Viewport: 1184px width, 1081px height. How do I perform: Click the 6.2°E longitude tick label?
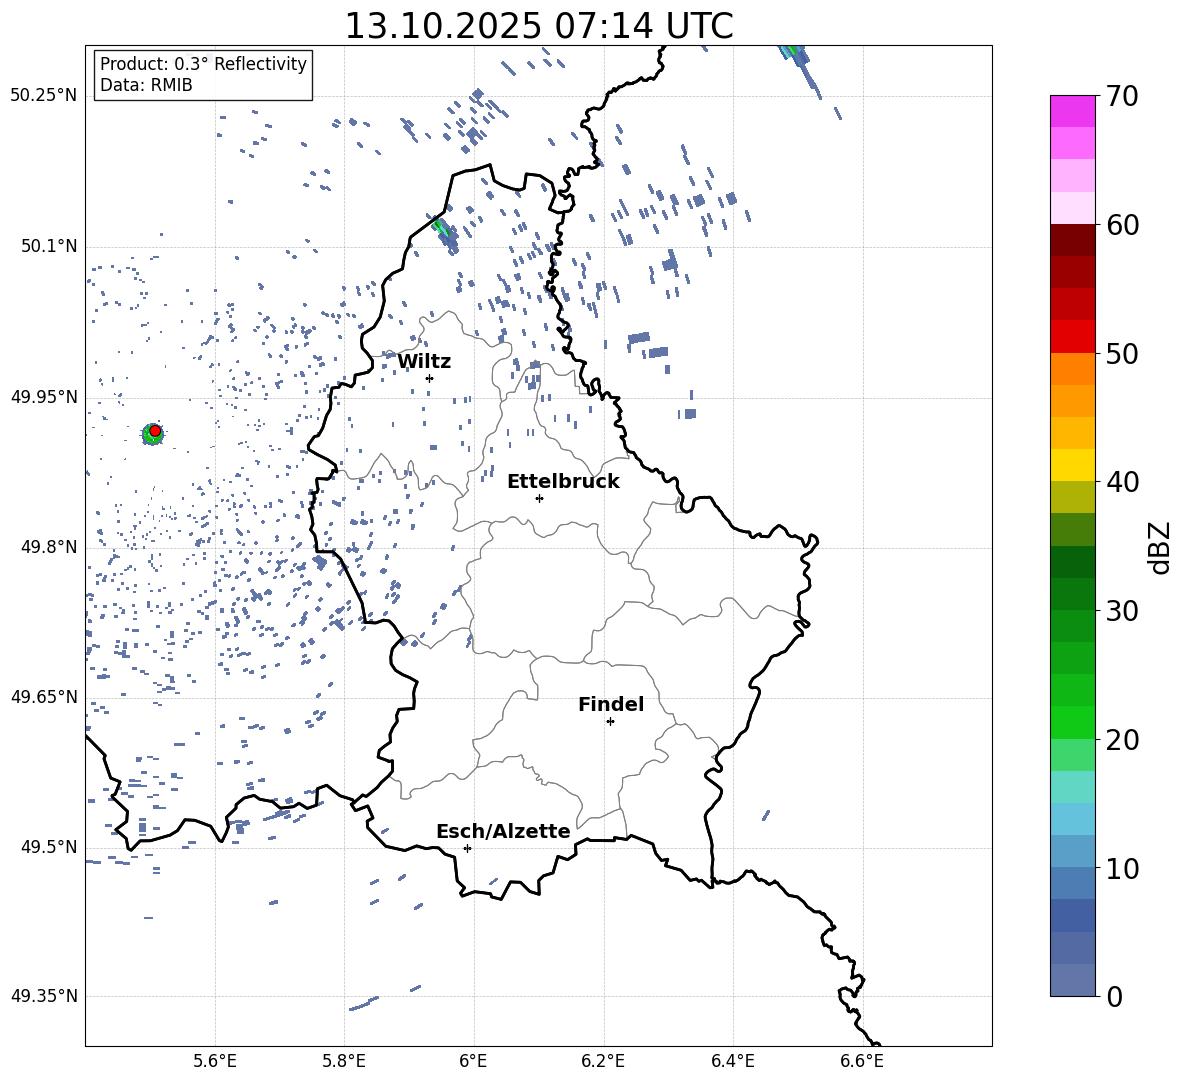point(603,1060)
